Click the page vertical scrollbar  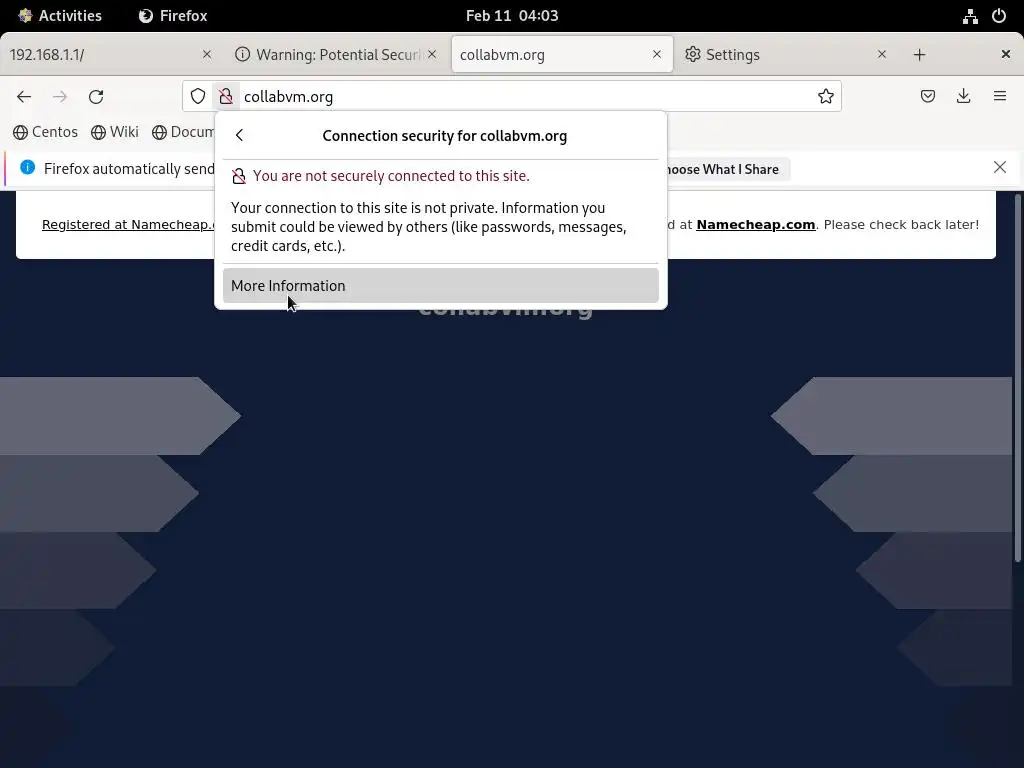click(x=1017, y=377)
